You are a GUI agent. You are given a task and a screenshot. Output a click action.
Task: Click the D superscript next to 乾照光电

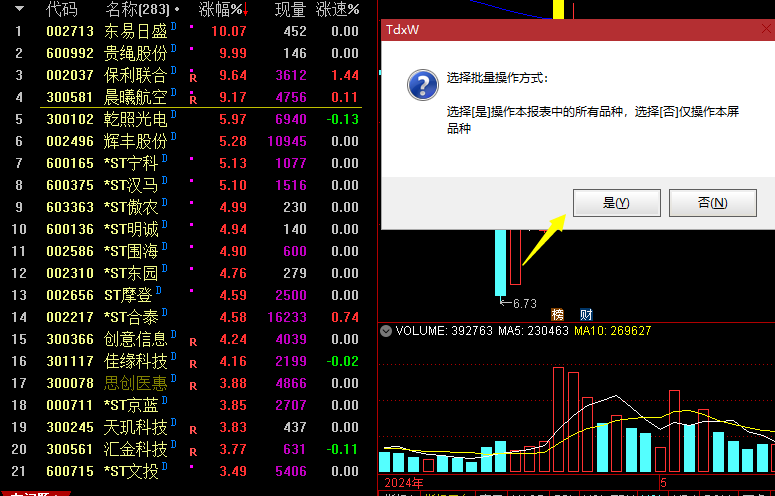click(174, 114)
